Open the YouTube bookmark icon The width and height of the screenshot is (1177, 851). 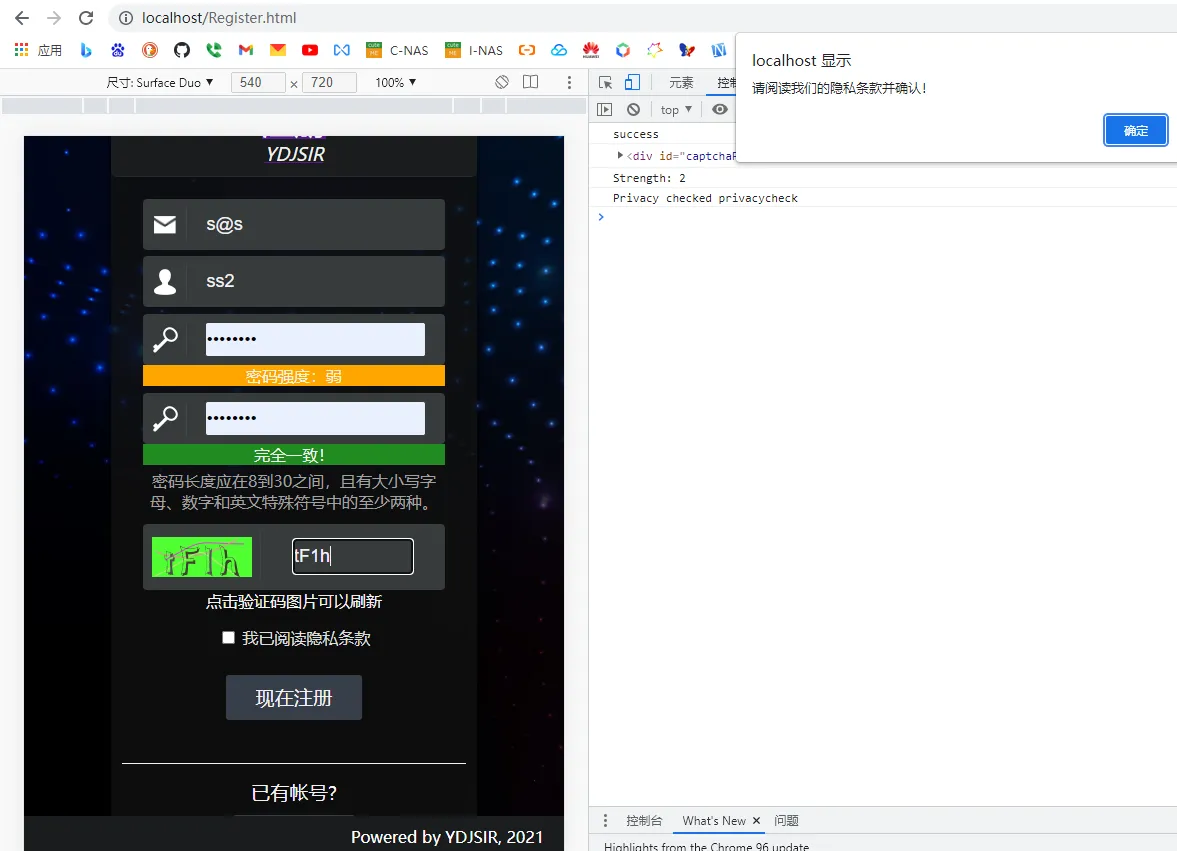(x=310, y=50)
